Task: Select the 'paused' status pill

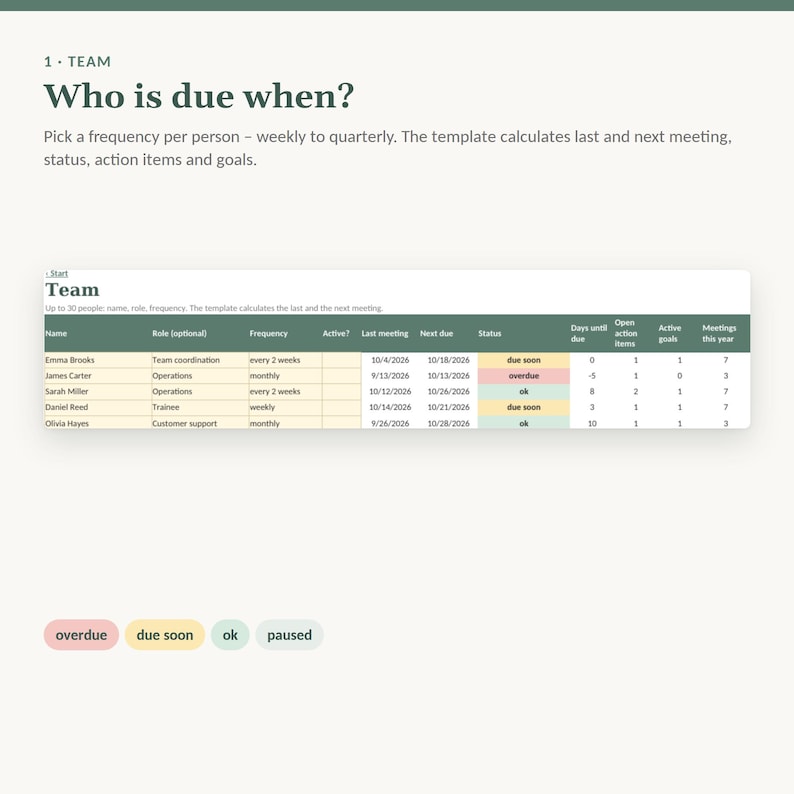Action: pos(289,634)
